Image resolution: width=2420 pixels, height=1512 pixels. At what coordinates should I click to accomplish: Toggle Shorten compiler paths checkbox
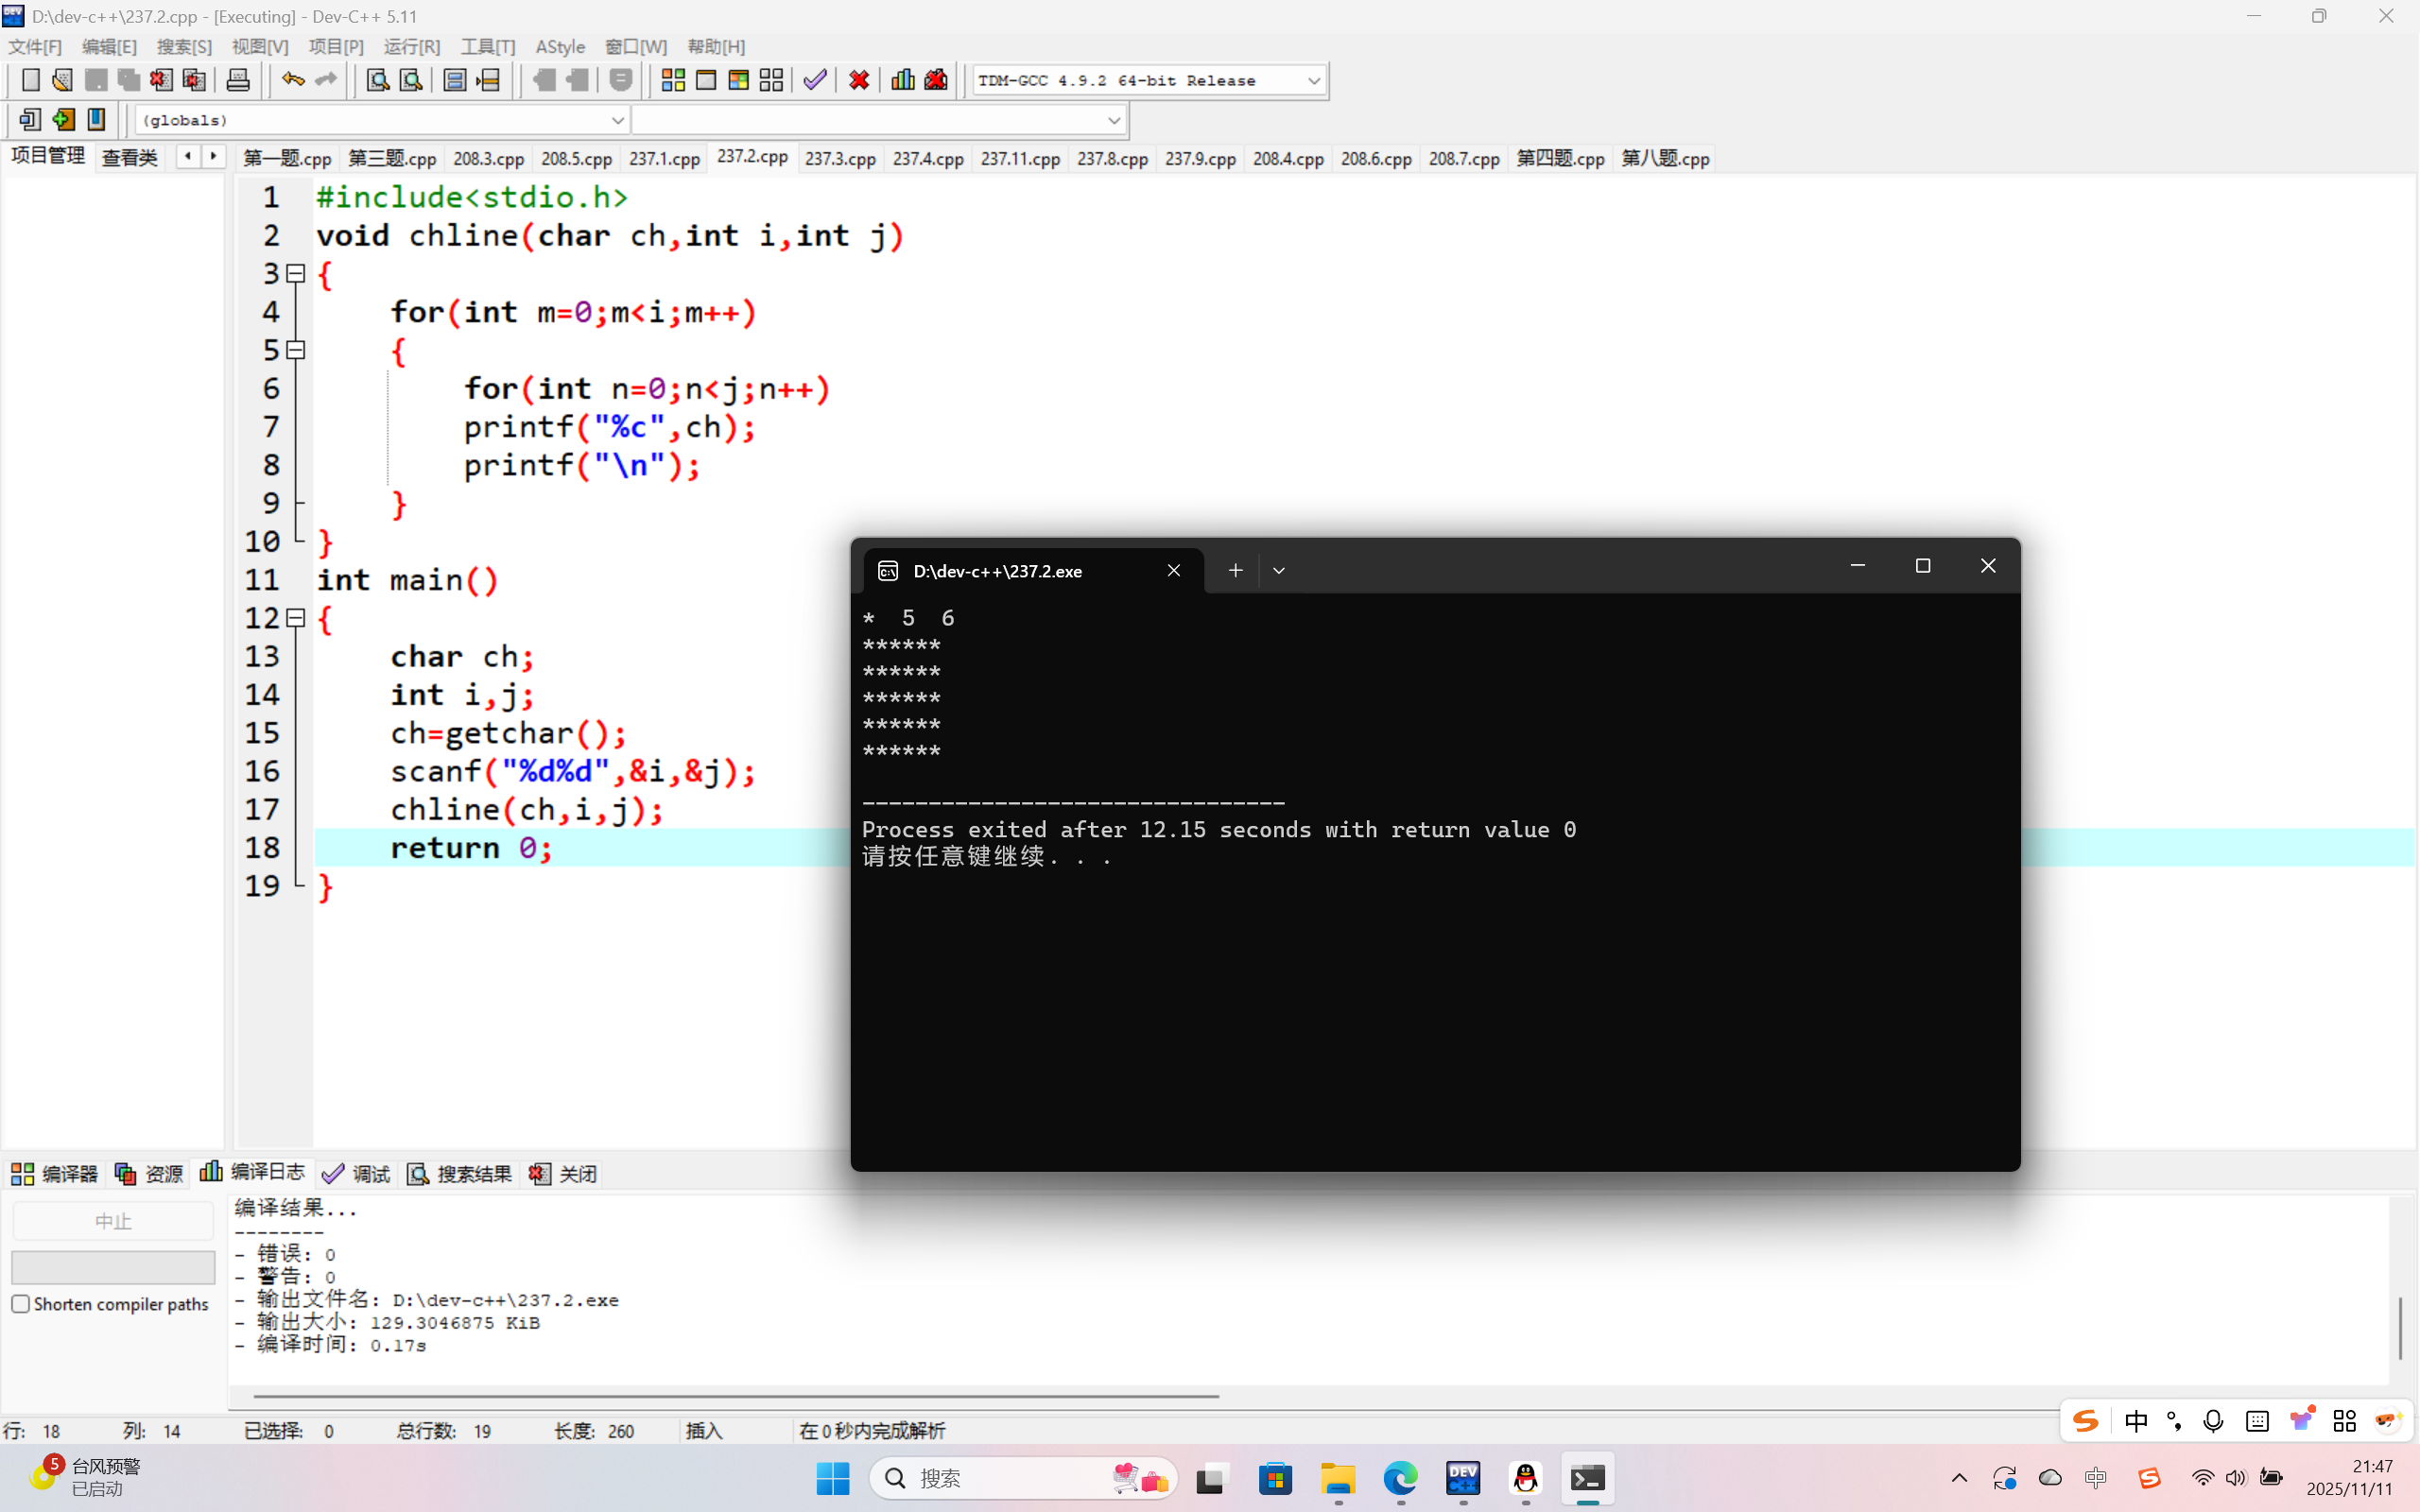[21, 1304]
